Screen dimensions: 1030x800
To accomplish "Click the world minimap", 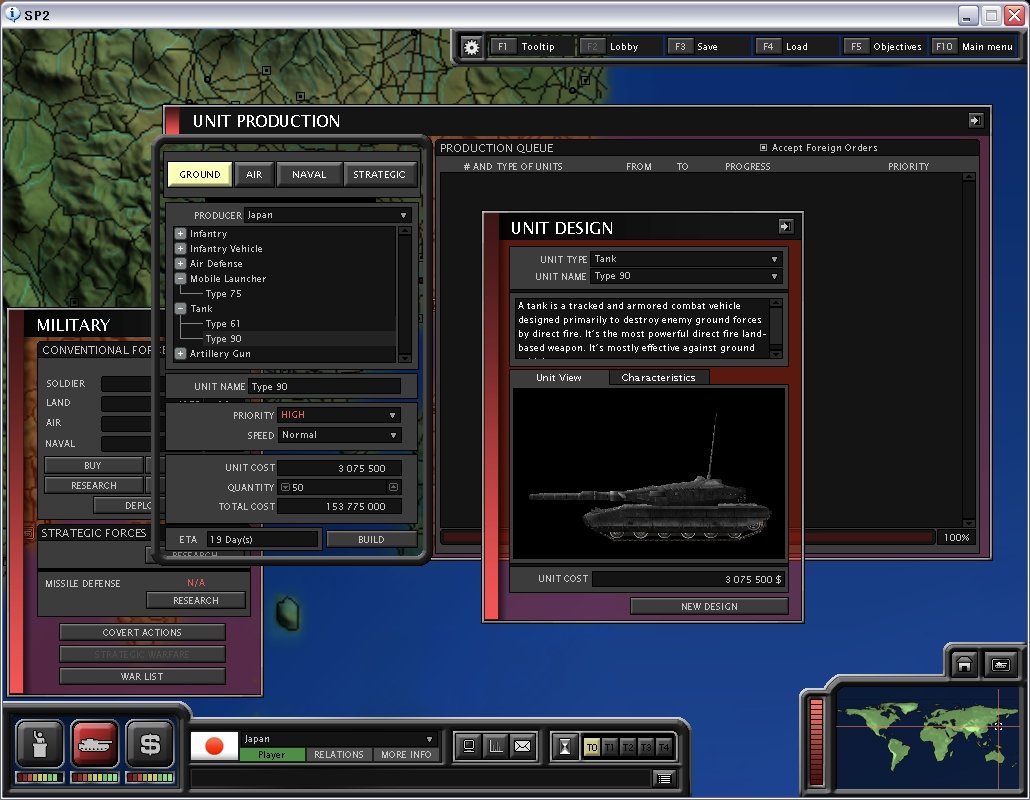I will pos(926,736).
